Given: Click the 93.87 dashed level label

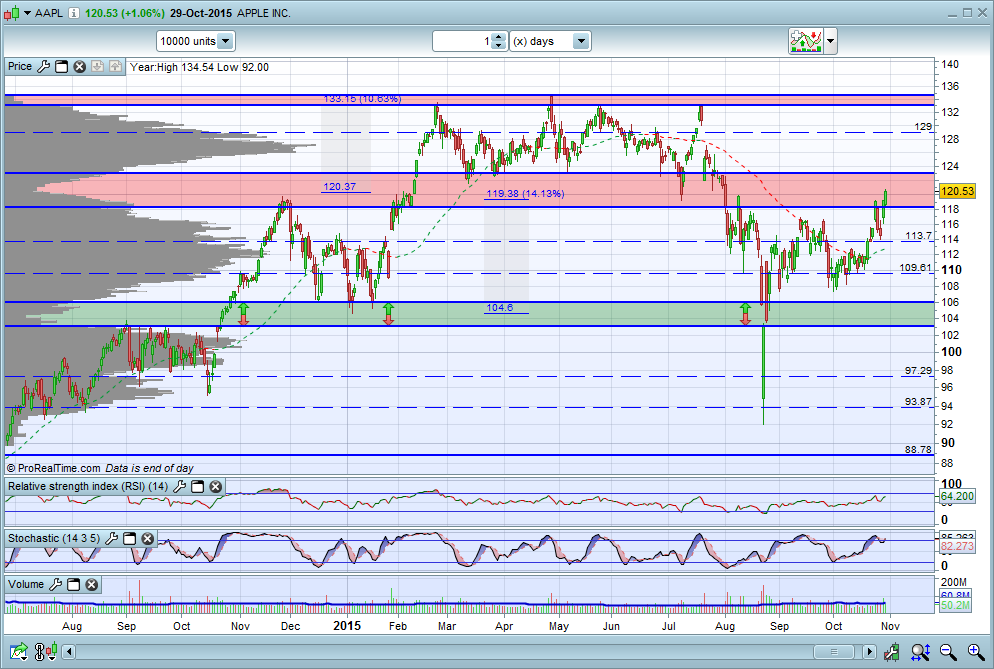Looking at the screenshot, I should [919, 401].
